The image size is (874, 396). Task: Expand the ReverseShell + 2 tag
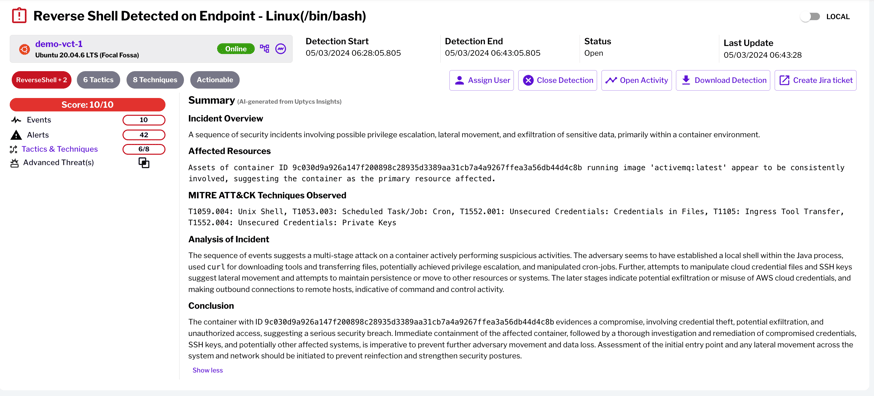coord(42,80)
